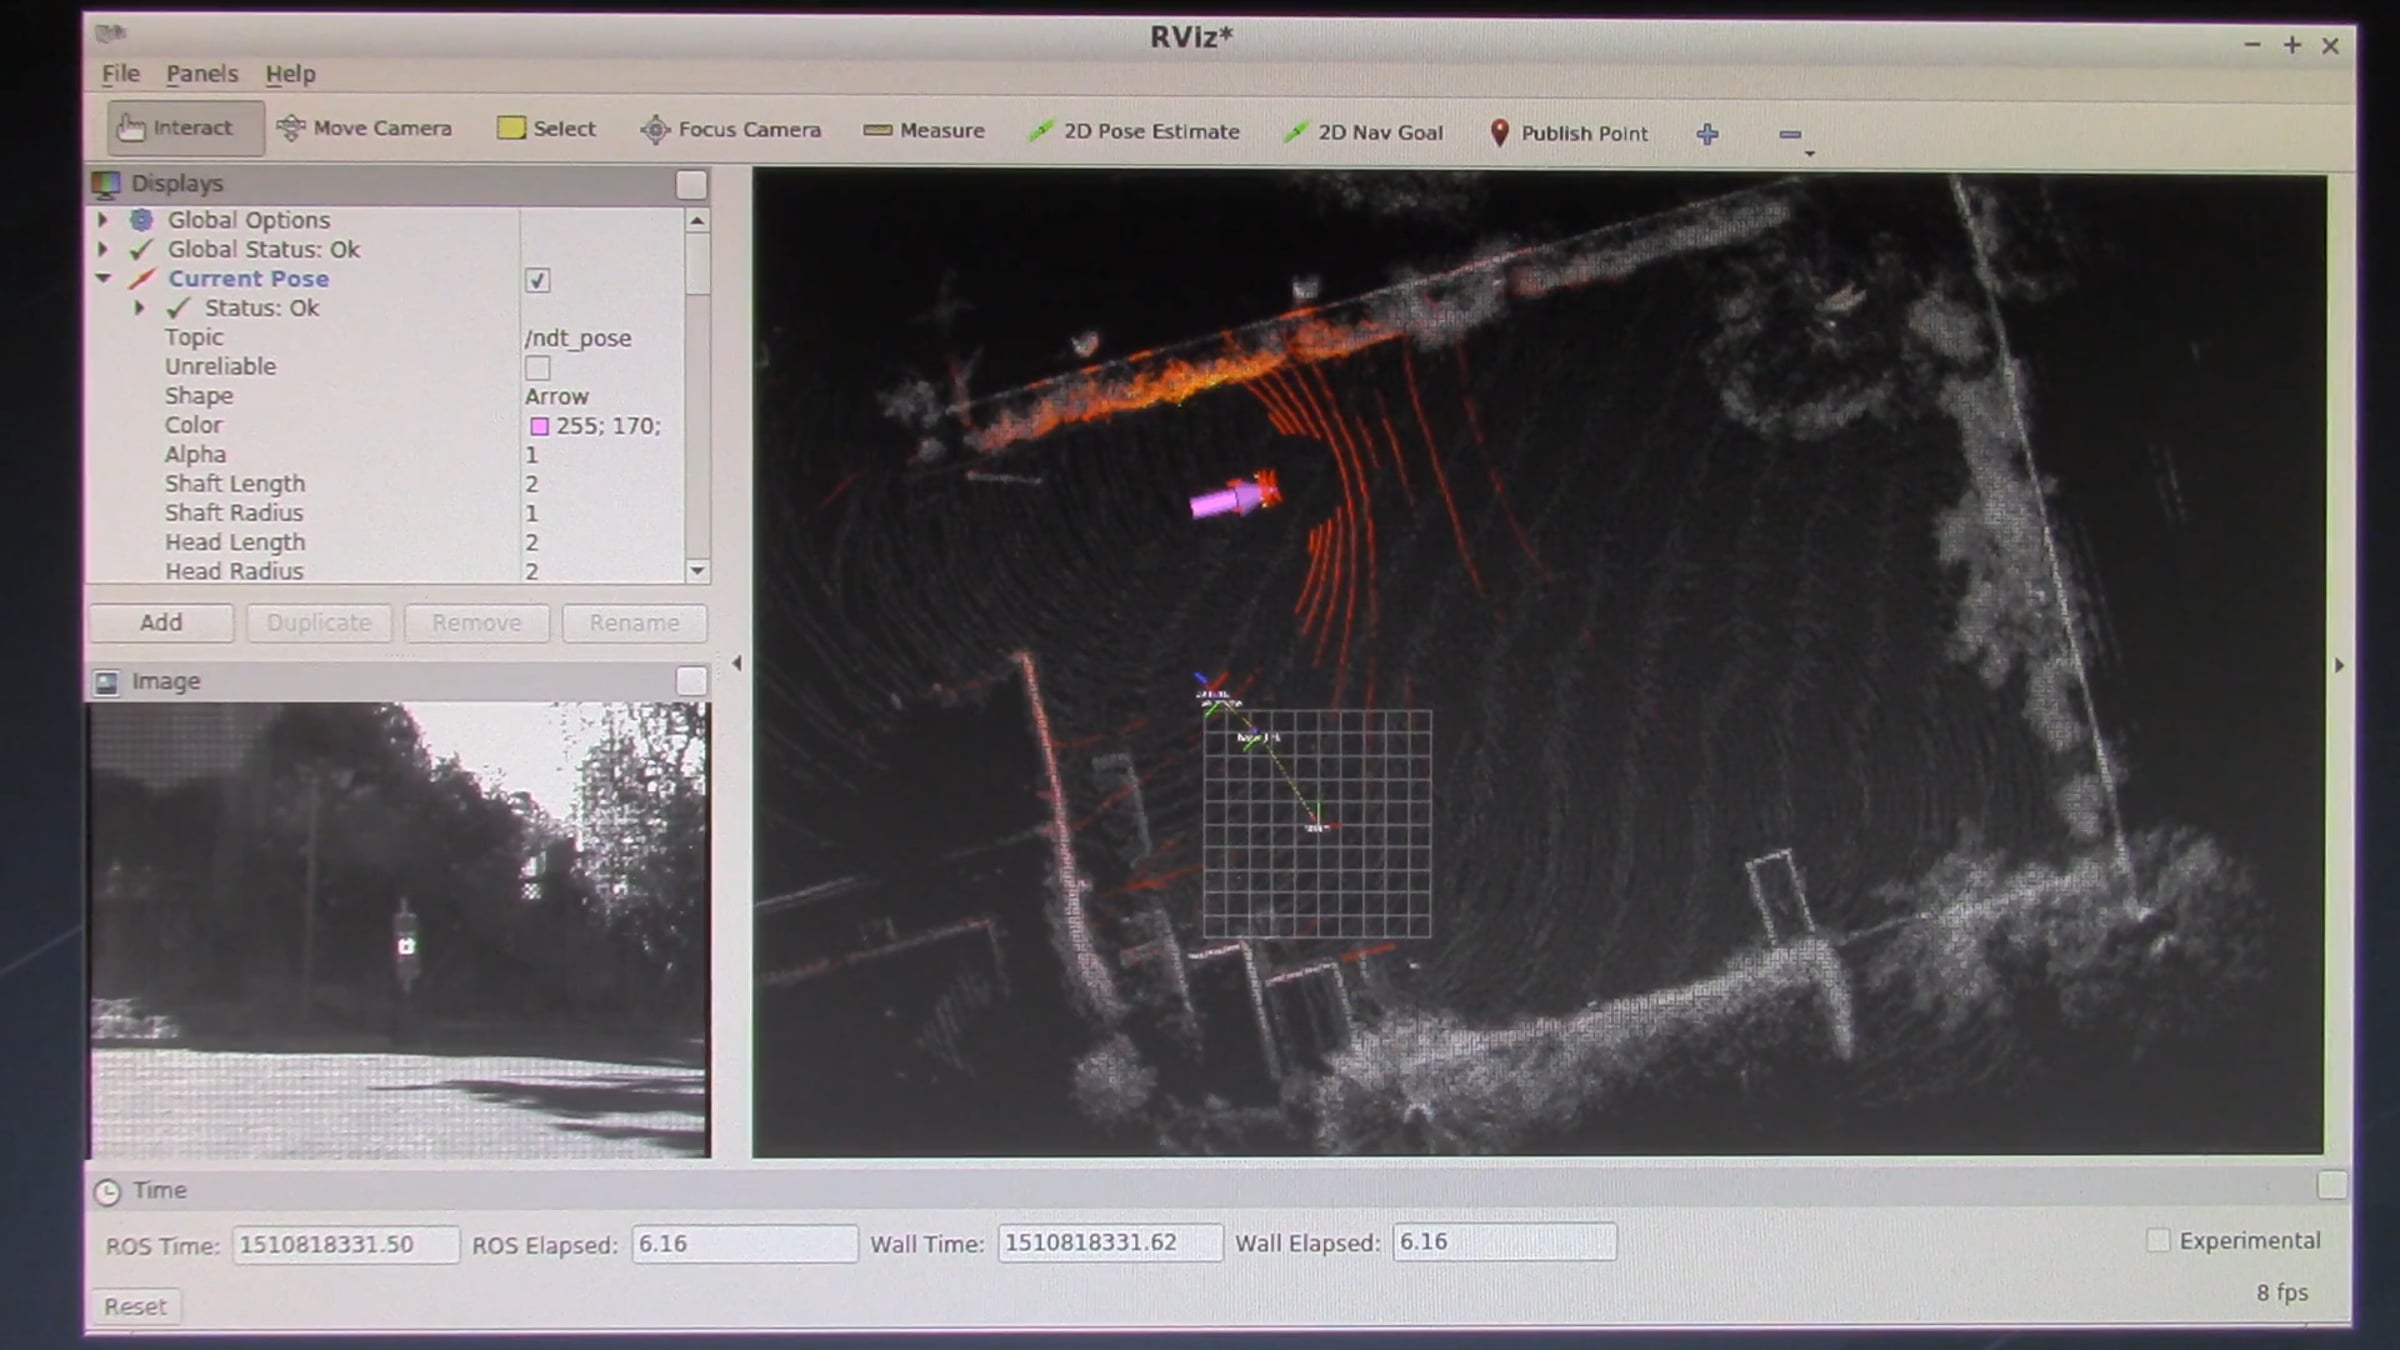Expand the Global Status: Ok item
Screen dimensions: 2400x1350
[x=102, y=249]
